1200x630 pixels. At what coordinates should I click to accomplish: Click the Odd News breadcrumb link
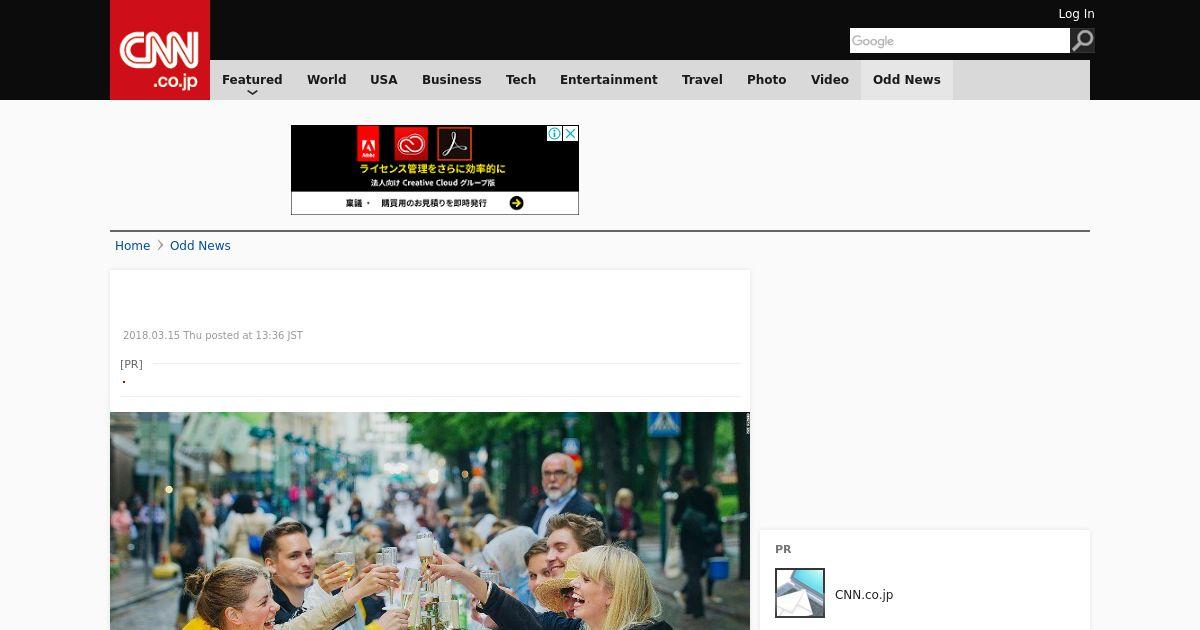pos(200,246)
